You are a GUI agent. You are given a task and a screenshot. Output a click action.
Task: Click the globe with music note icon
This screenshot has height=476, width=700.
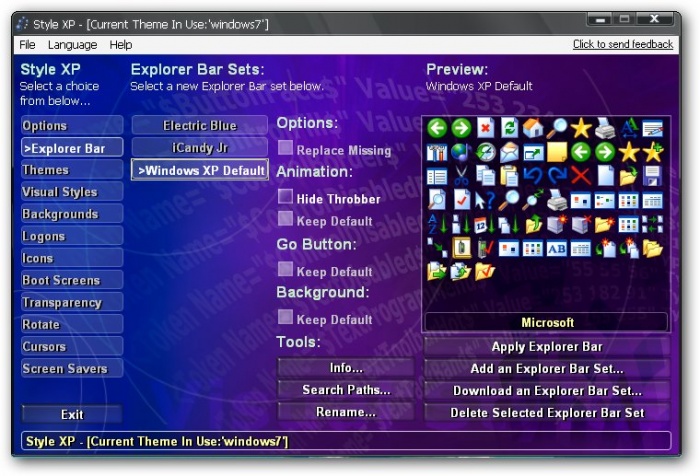point(461,152)
